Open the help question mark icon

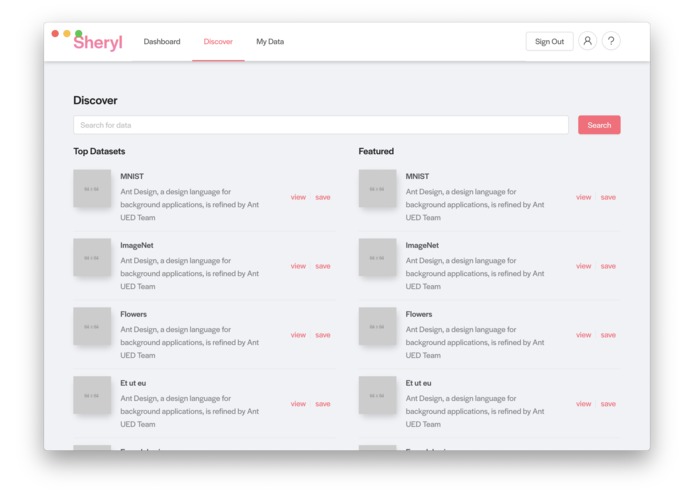click(611, 41)
